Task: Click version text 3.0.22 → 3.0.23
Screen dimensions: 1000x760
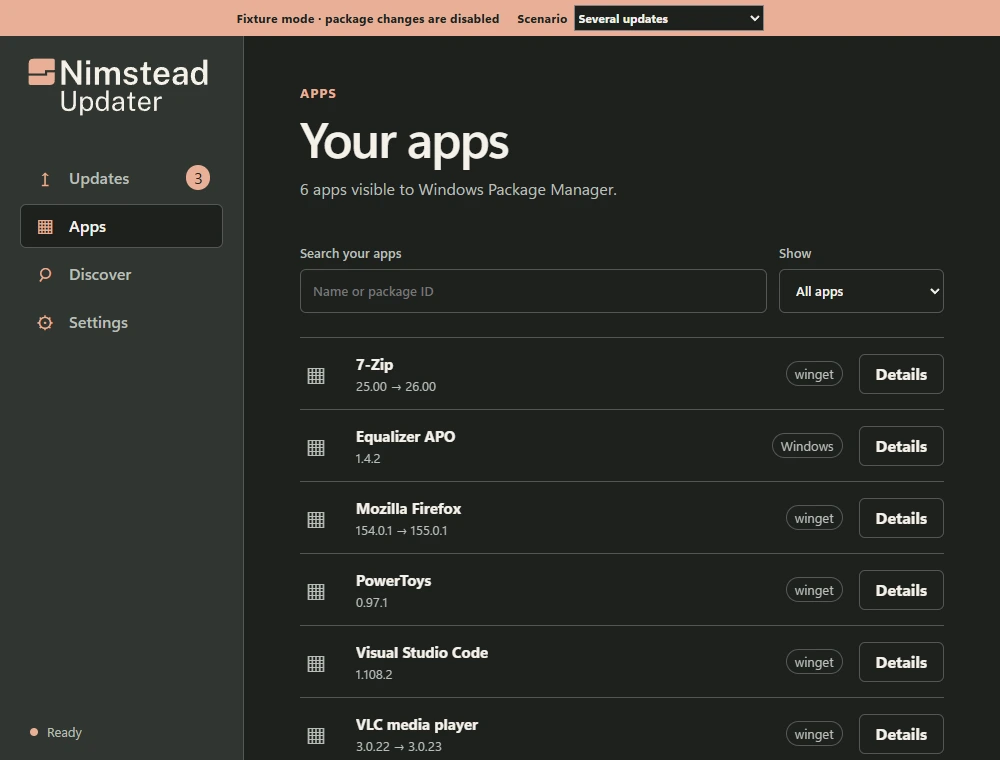Action: click(x=399, y=747)
